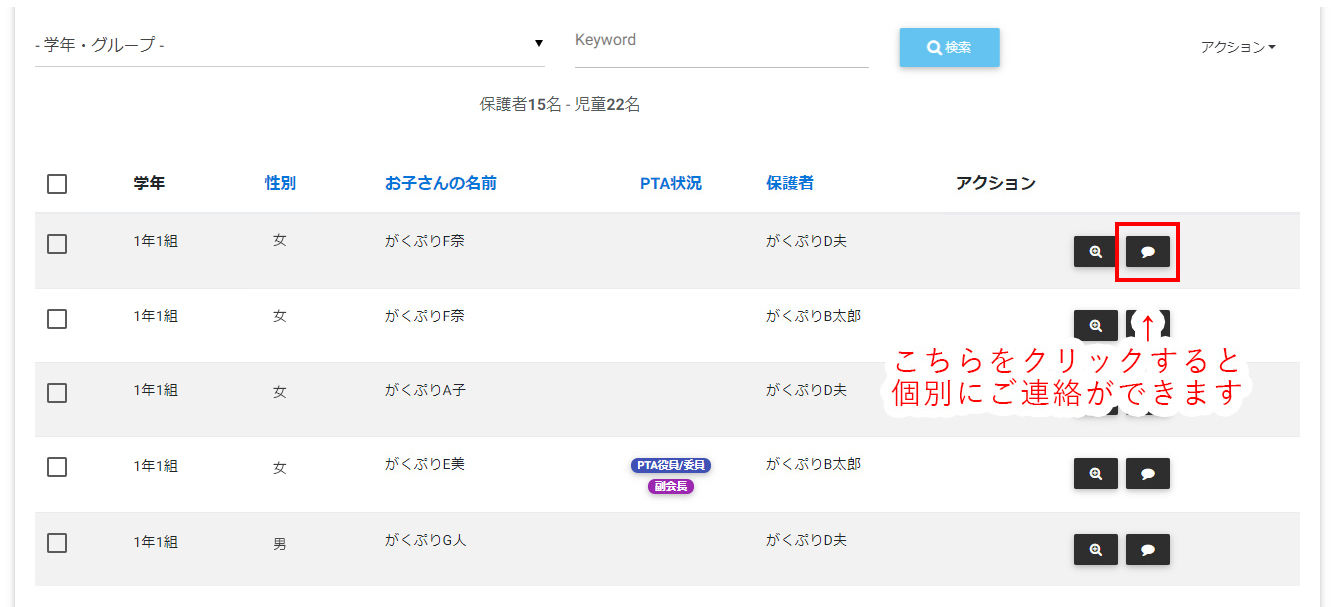
Task: Select the checkbox in がくぶりG人 row
Action: [57, 543]
